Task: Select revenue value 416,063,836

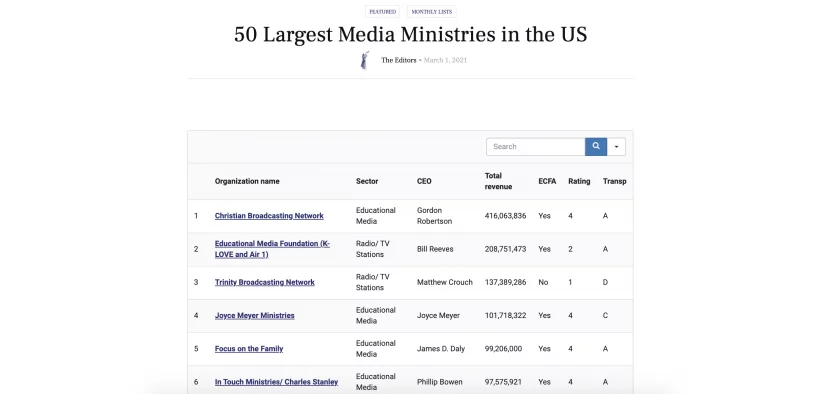Action: click(505, 216)
